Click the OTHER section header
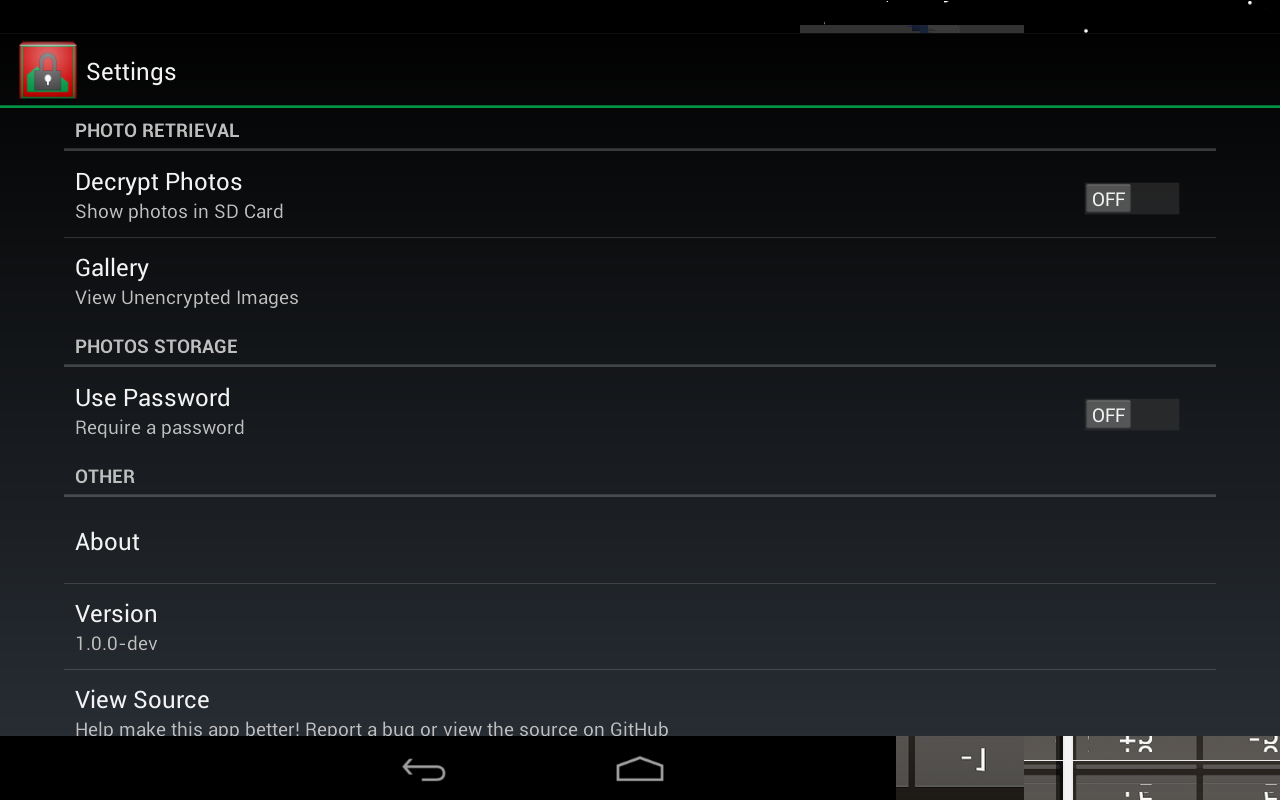This screenshot has width=1280, height=800. pyautogui.click(x=105, y=477)
